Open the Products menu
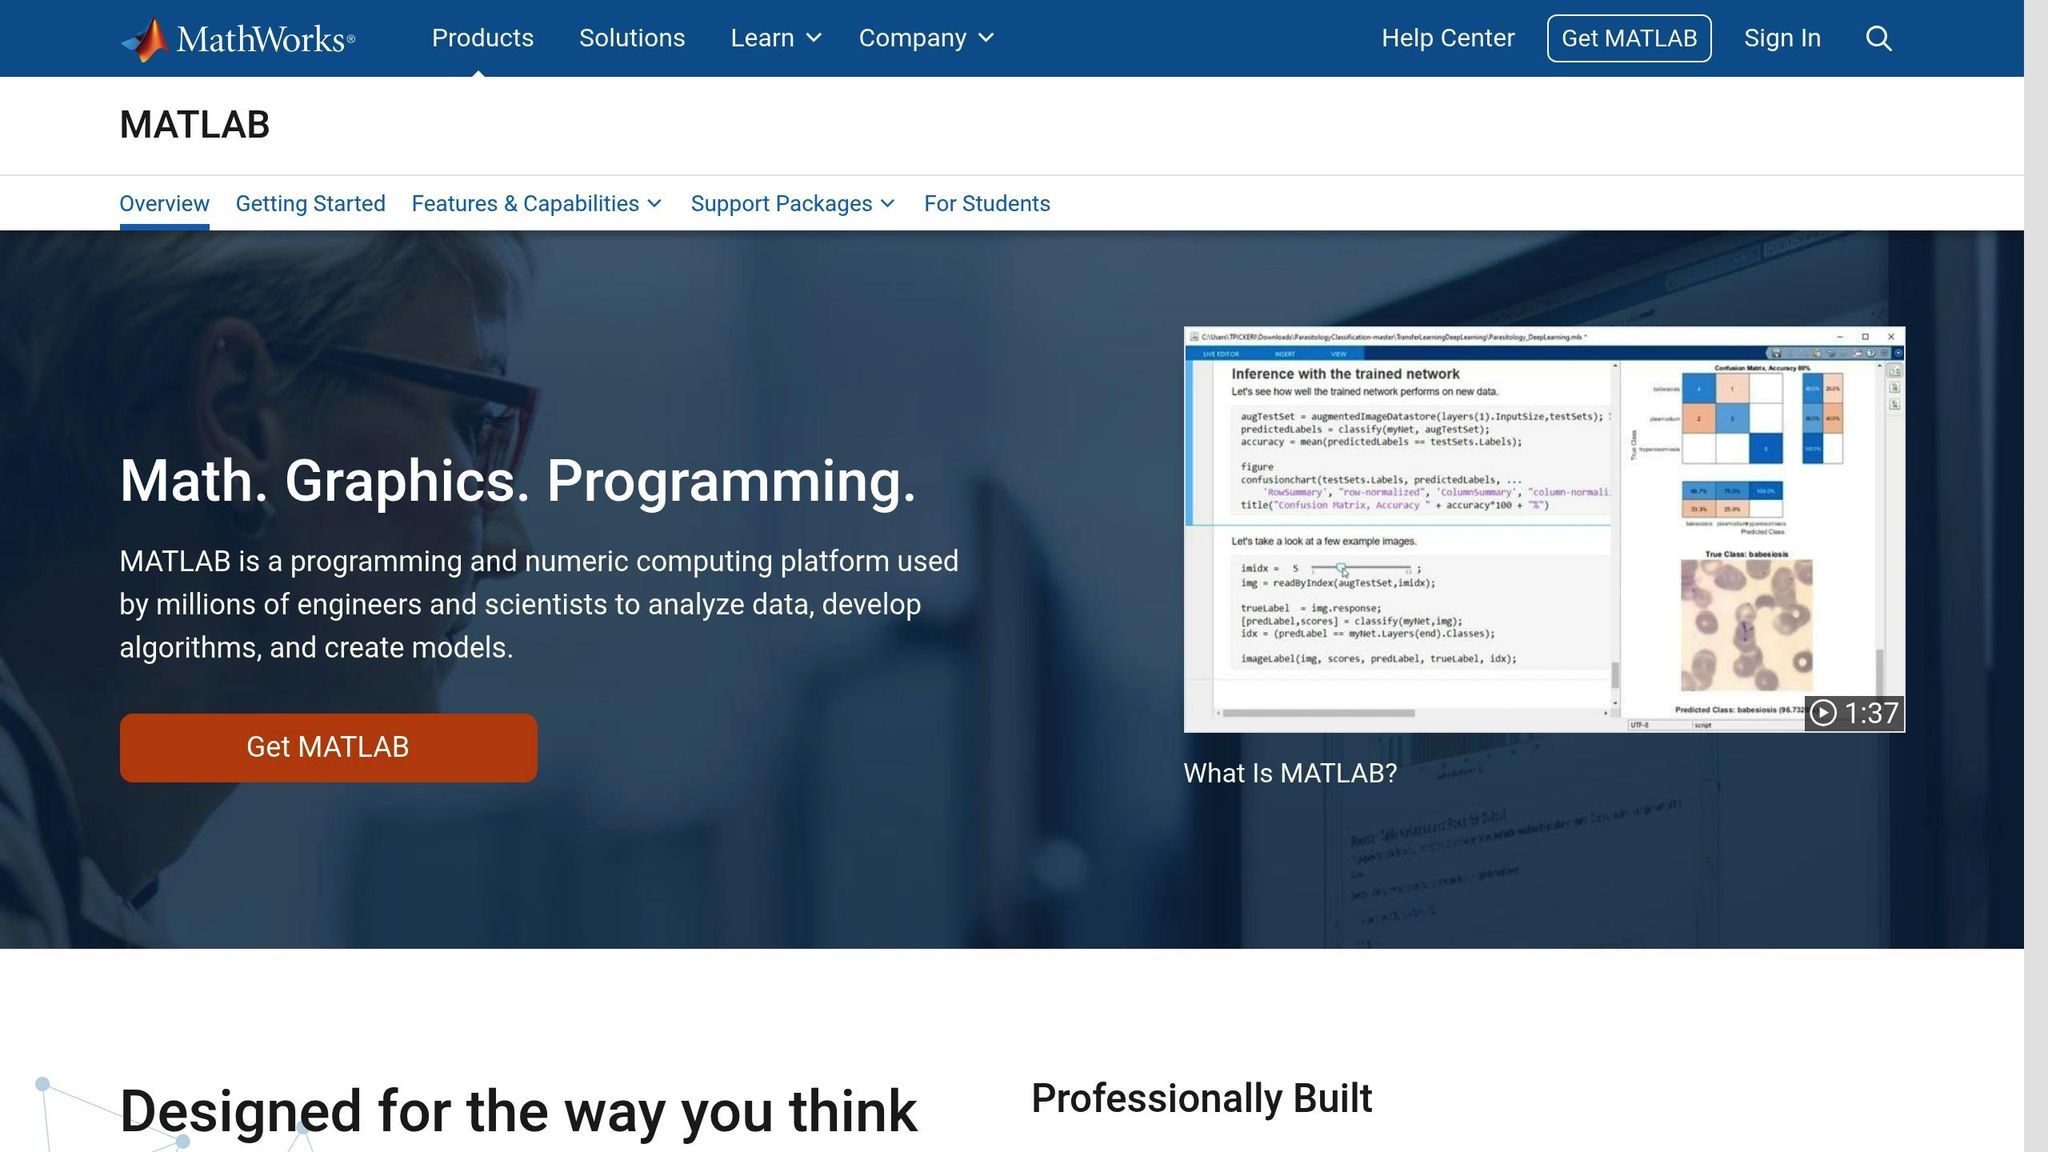2048x1152 pixels. (482, 38)
